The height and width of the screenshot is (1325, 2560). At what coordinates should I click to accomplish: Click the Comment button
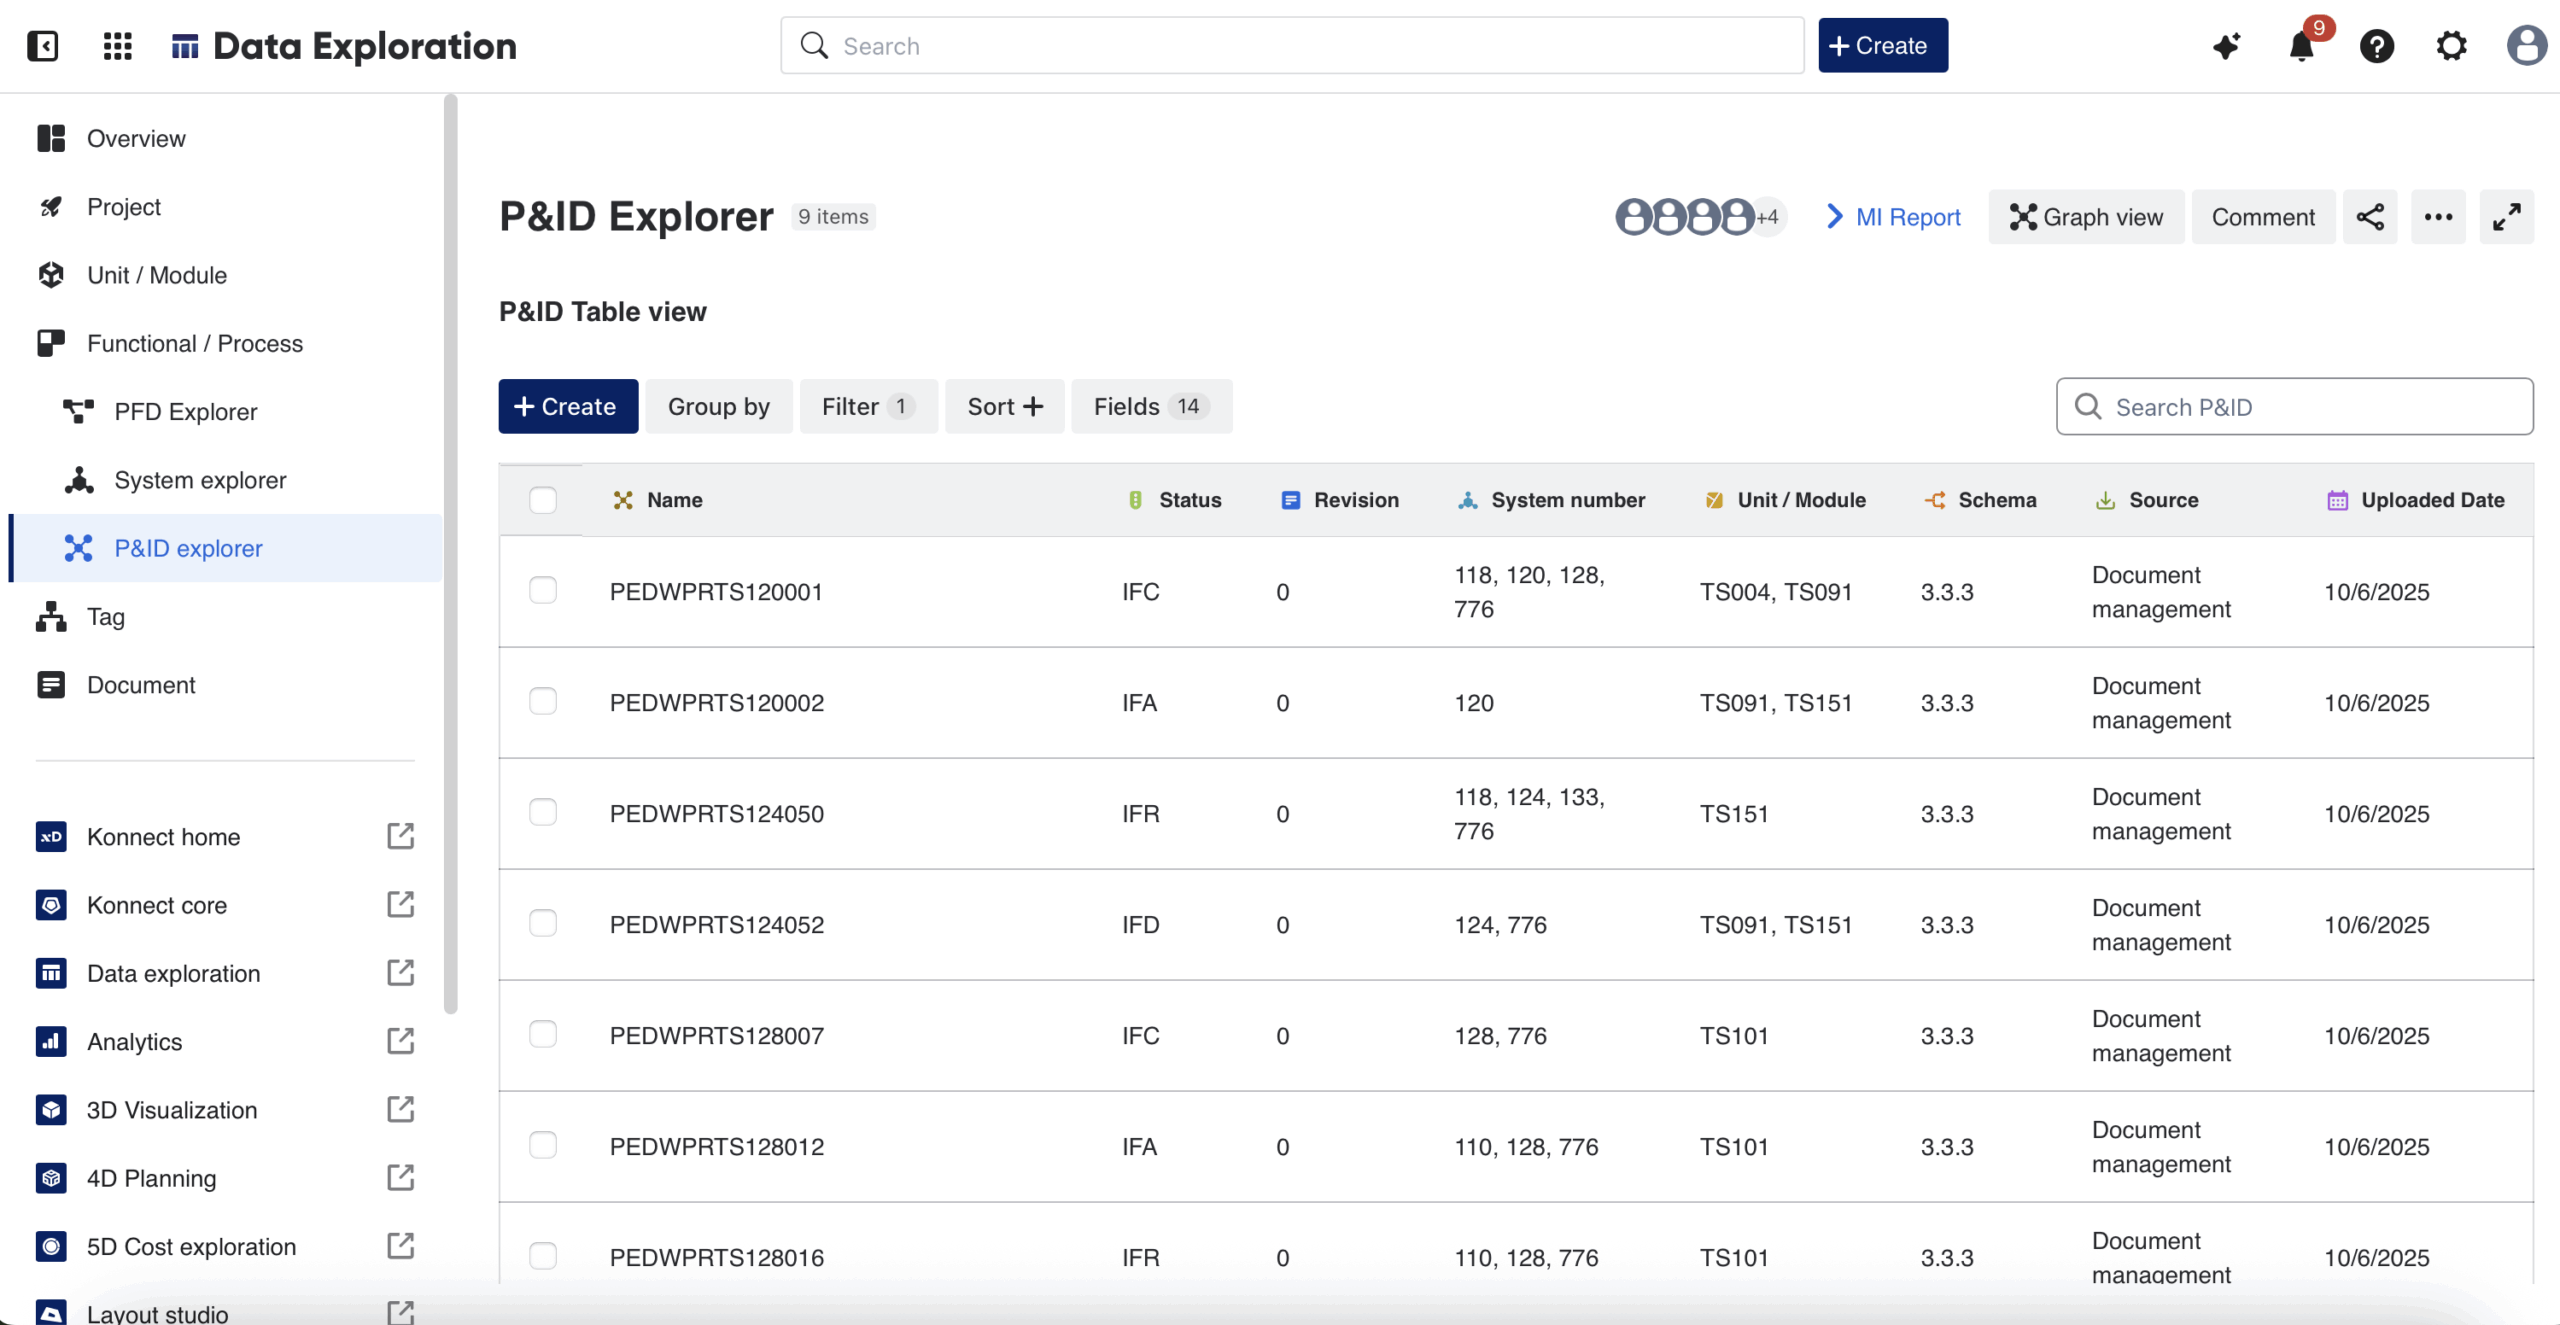point(2263,216)
